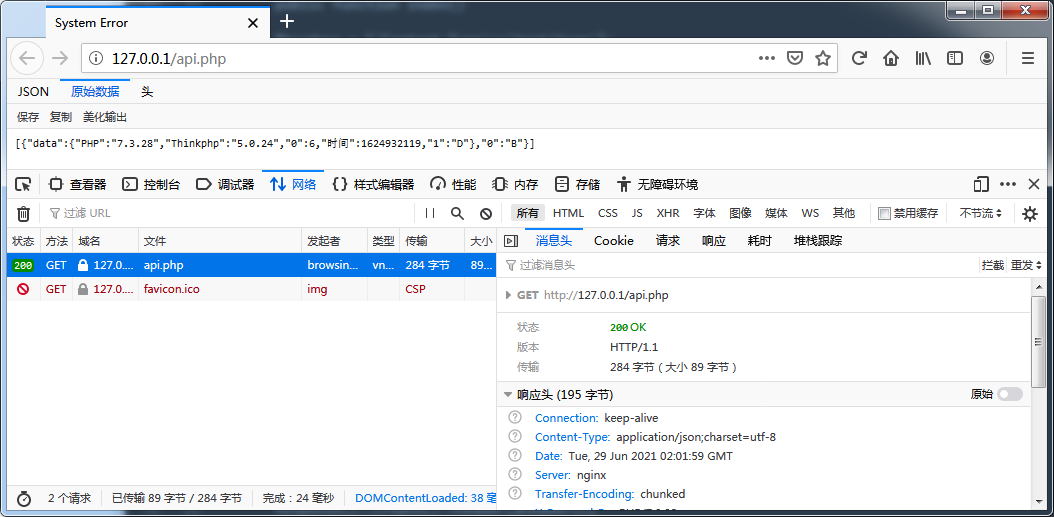Screen dimensions: 1054x517
Task: Open request blocking icon
Action: coord(486,213)
